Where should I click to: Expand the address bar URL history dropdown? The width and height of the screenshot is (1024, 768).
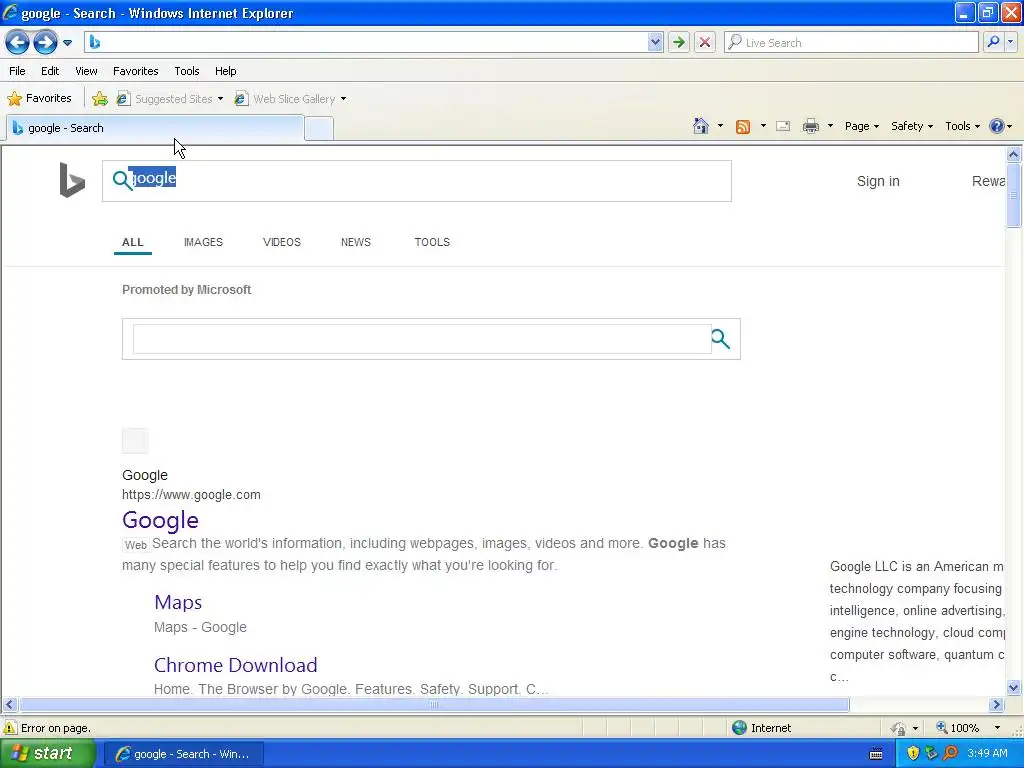655,42
